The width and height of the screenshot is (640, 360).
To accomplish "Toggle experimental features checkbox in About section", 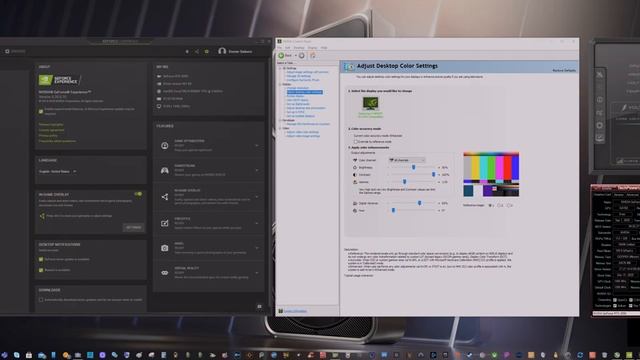I will tap(41, 111).
